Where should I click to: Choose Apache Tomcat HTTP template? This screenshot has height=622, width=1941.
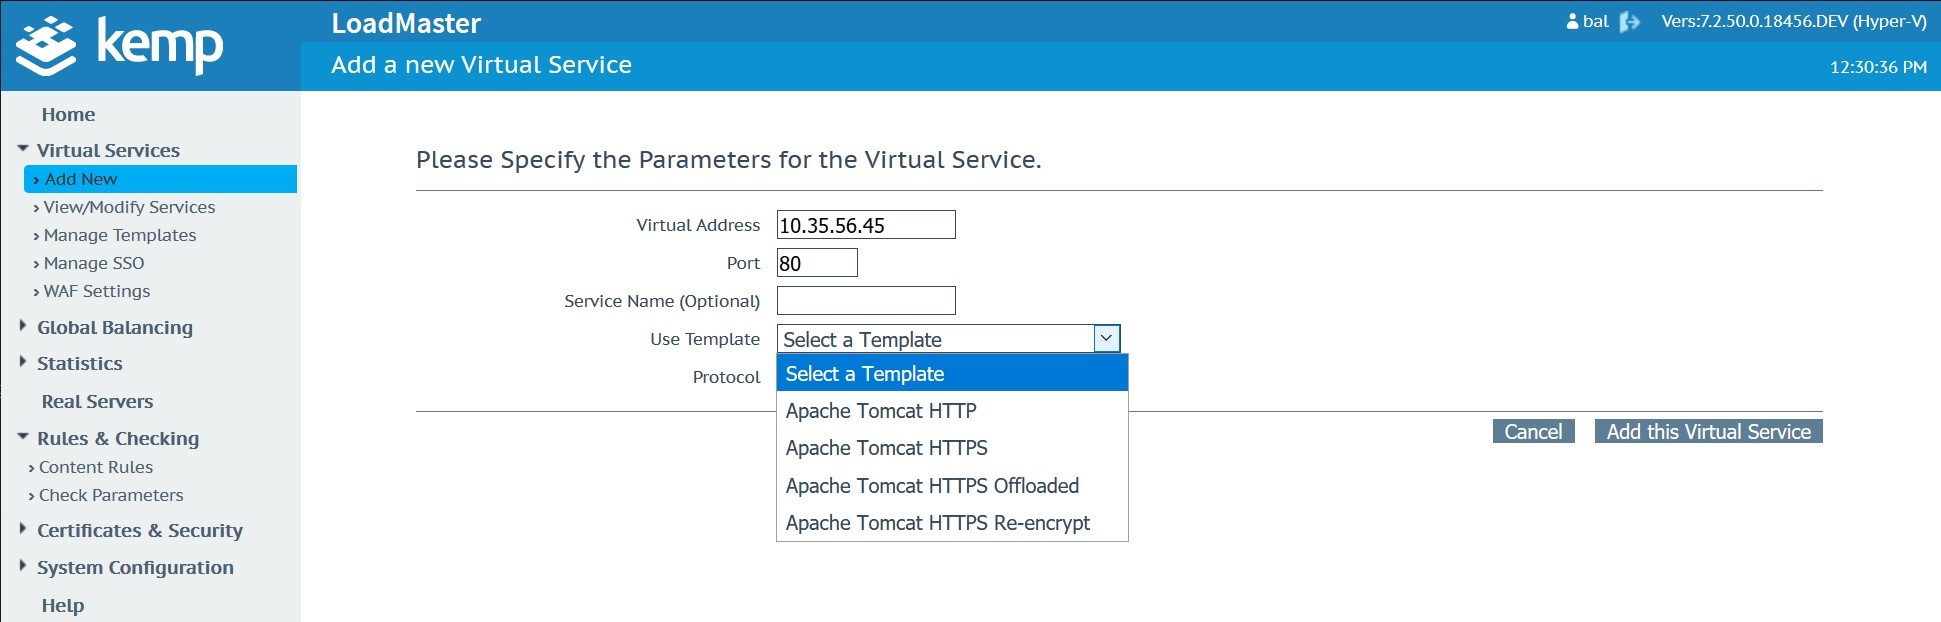[880, 411]
